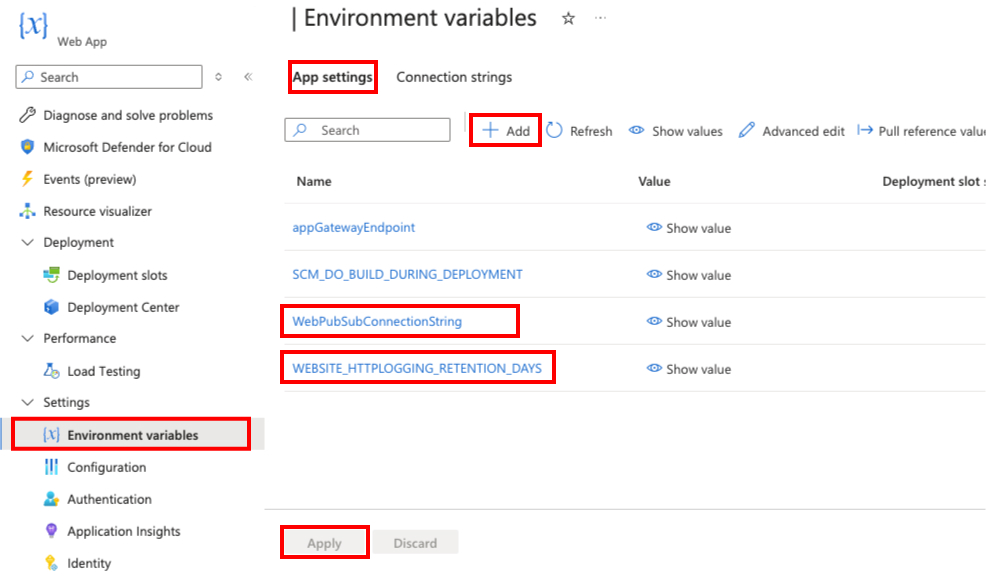The height and width of the screenshot is (577, 986).
Task: Open the ellipsis menu beside the star icon
Action: tap(601, 18)
